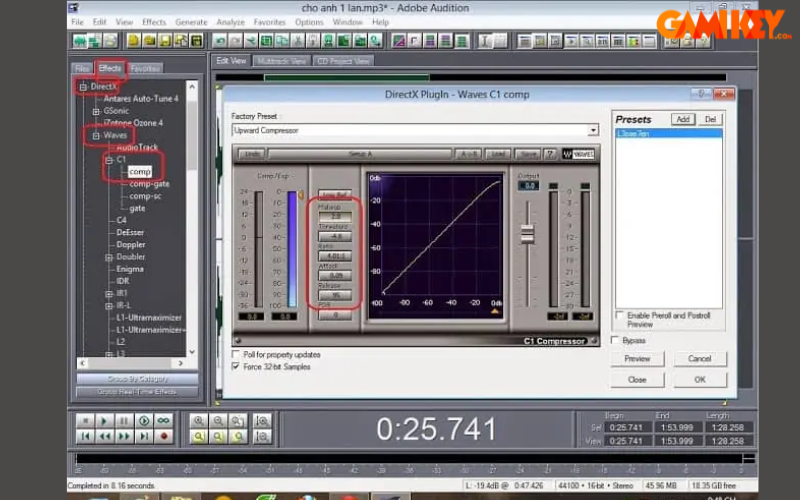
Task: Expand the IR-L node
Action: (109, 306)
